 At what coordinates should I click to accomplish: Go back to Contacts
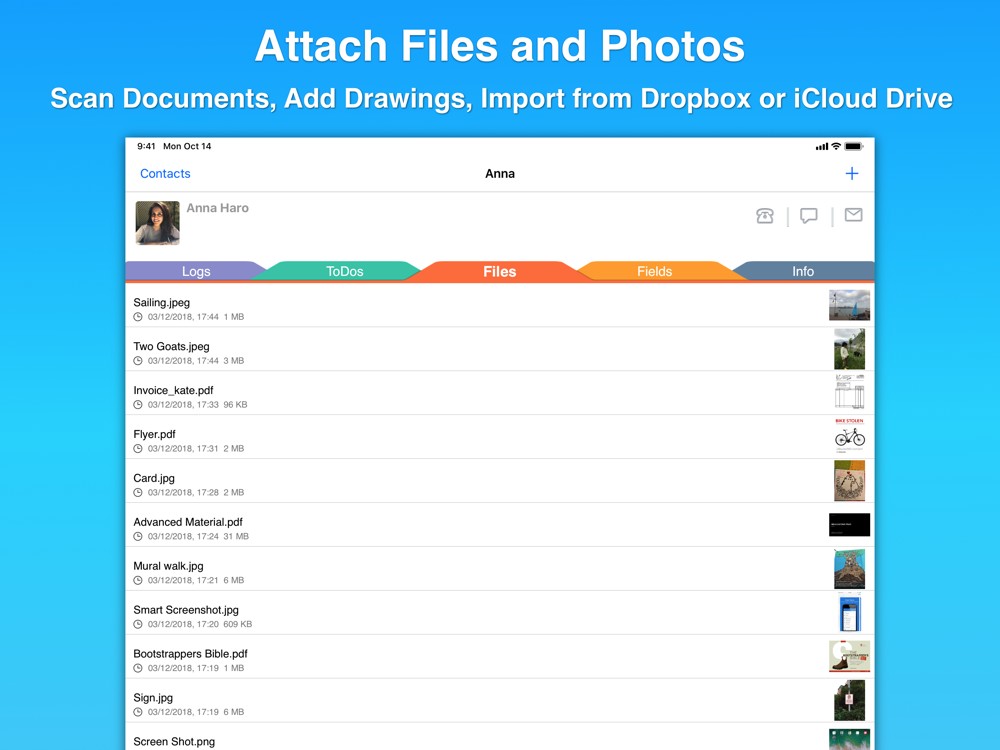(x=165, y=173)
